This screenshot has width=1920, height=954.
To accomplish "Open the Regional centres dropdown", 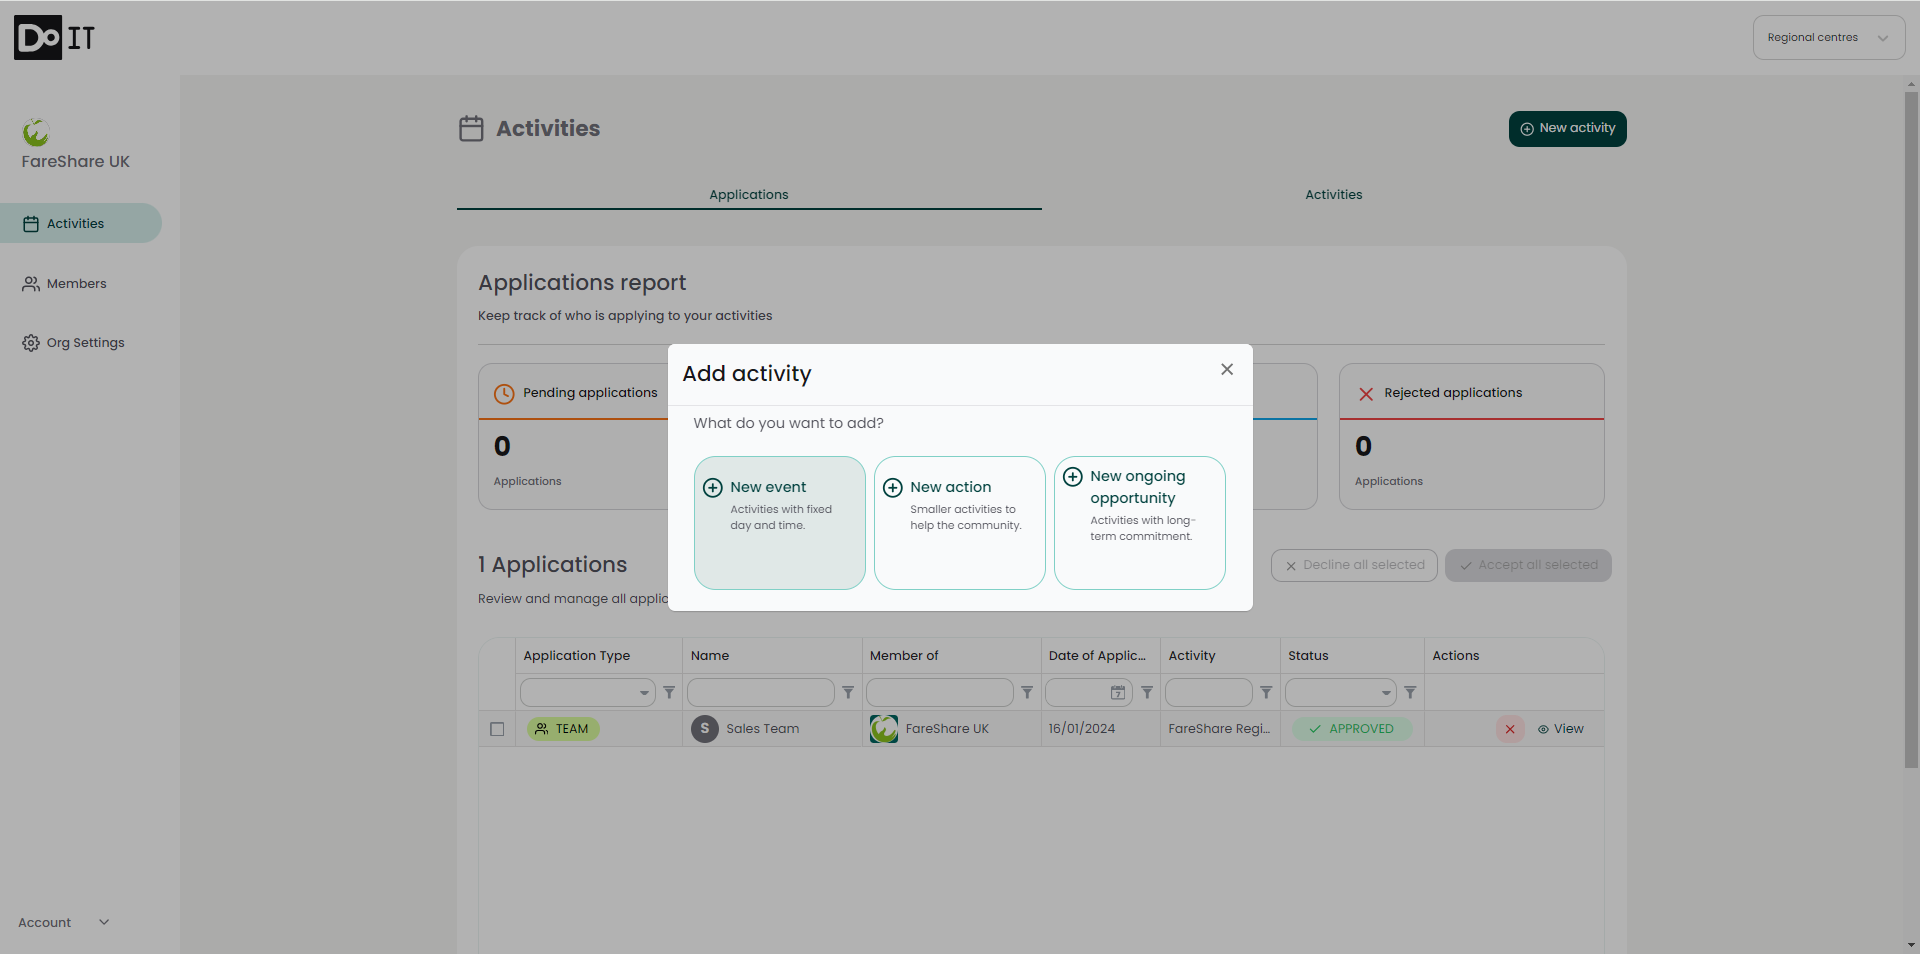I will click(x=1828, y=38).
